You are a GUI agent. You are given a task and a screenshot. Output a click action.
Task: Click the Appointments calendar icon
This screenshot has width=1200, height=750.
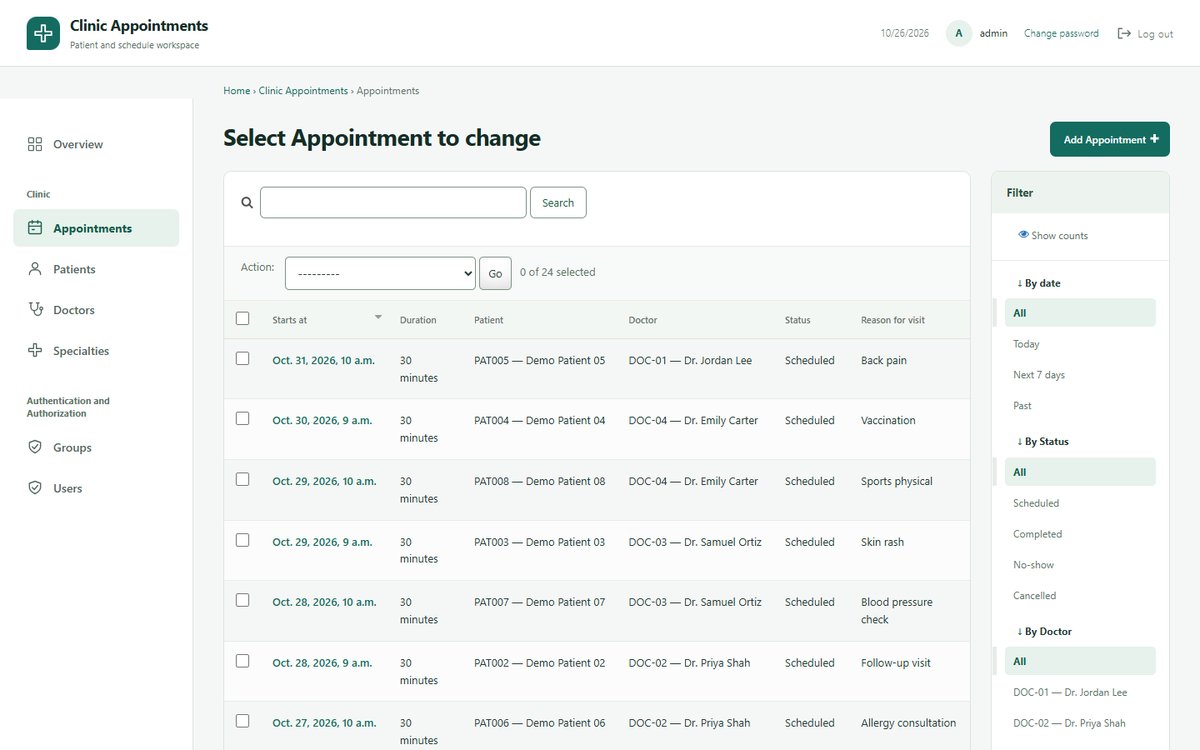point(35,228)
